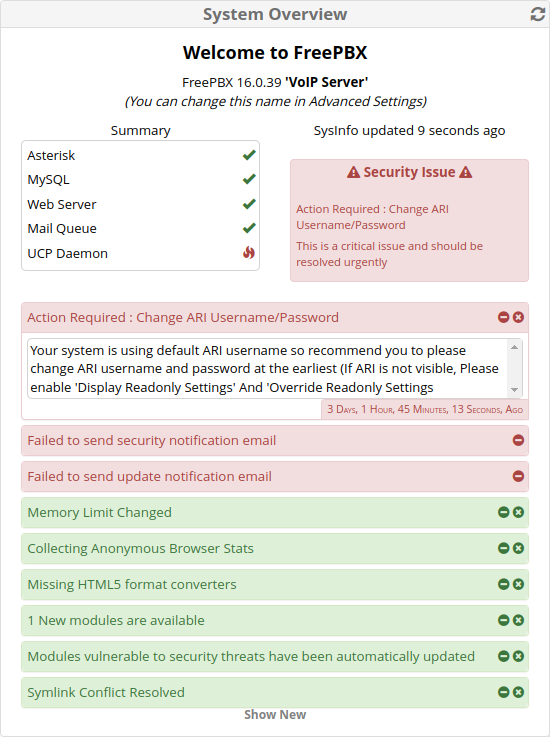Click scroll-up arrow in ARI message box
The width and height of the screenshot is (550, 737).
coord(515,347)
